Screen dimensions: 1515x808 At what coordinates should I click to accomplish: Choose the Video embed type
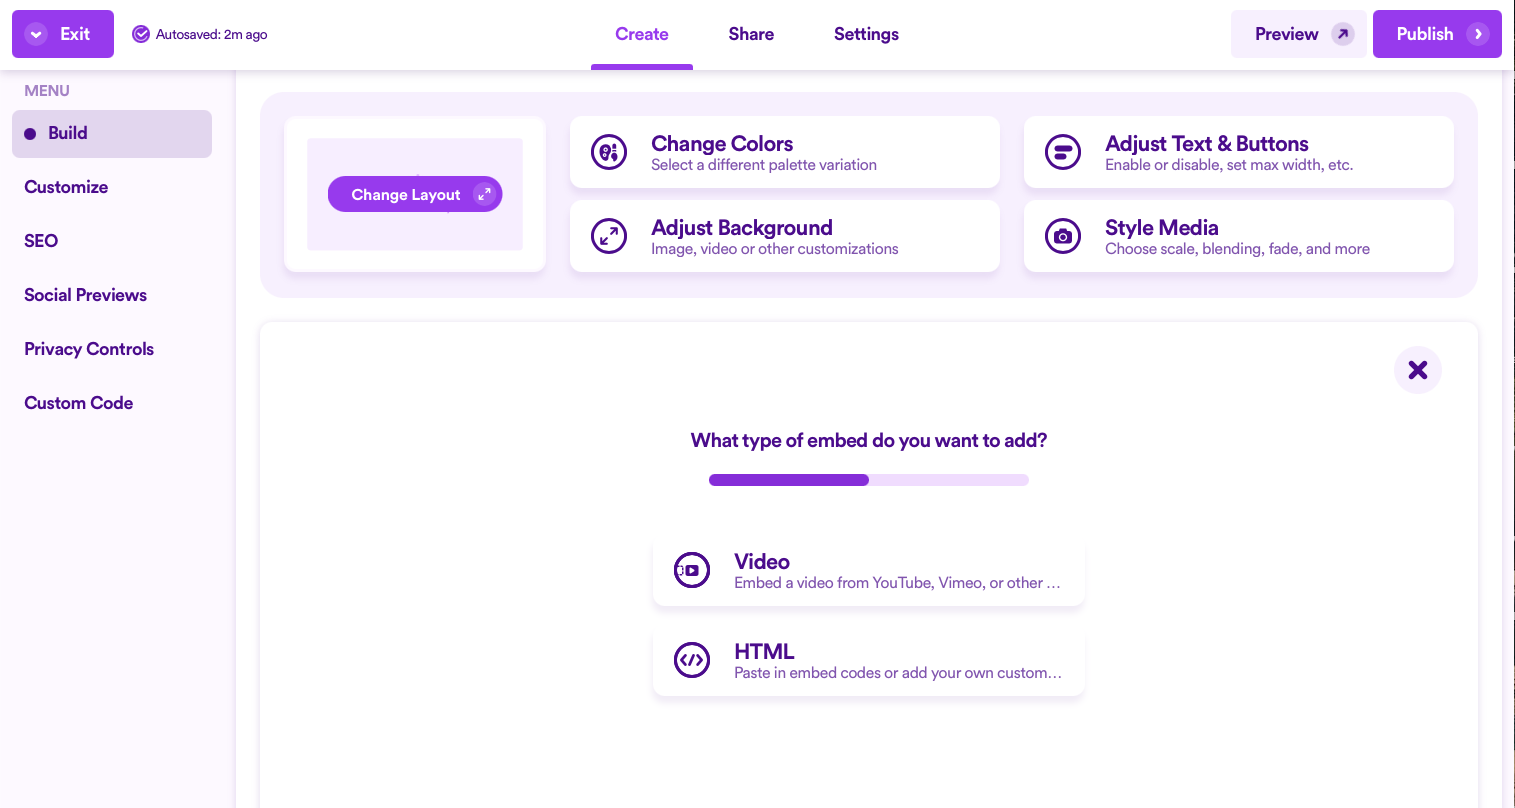869,570
